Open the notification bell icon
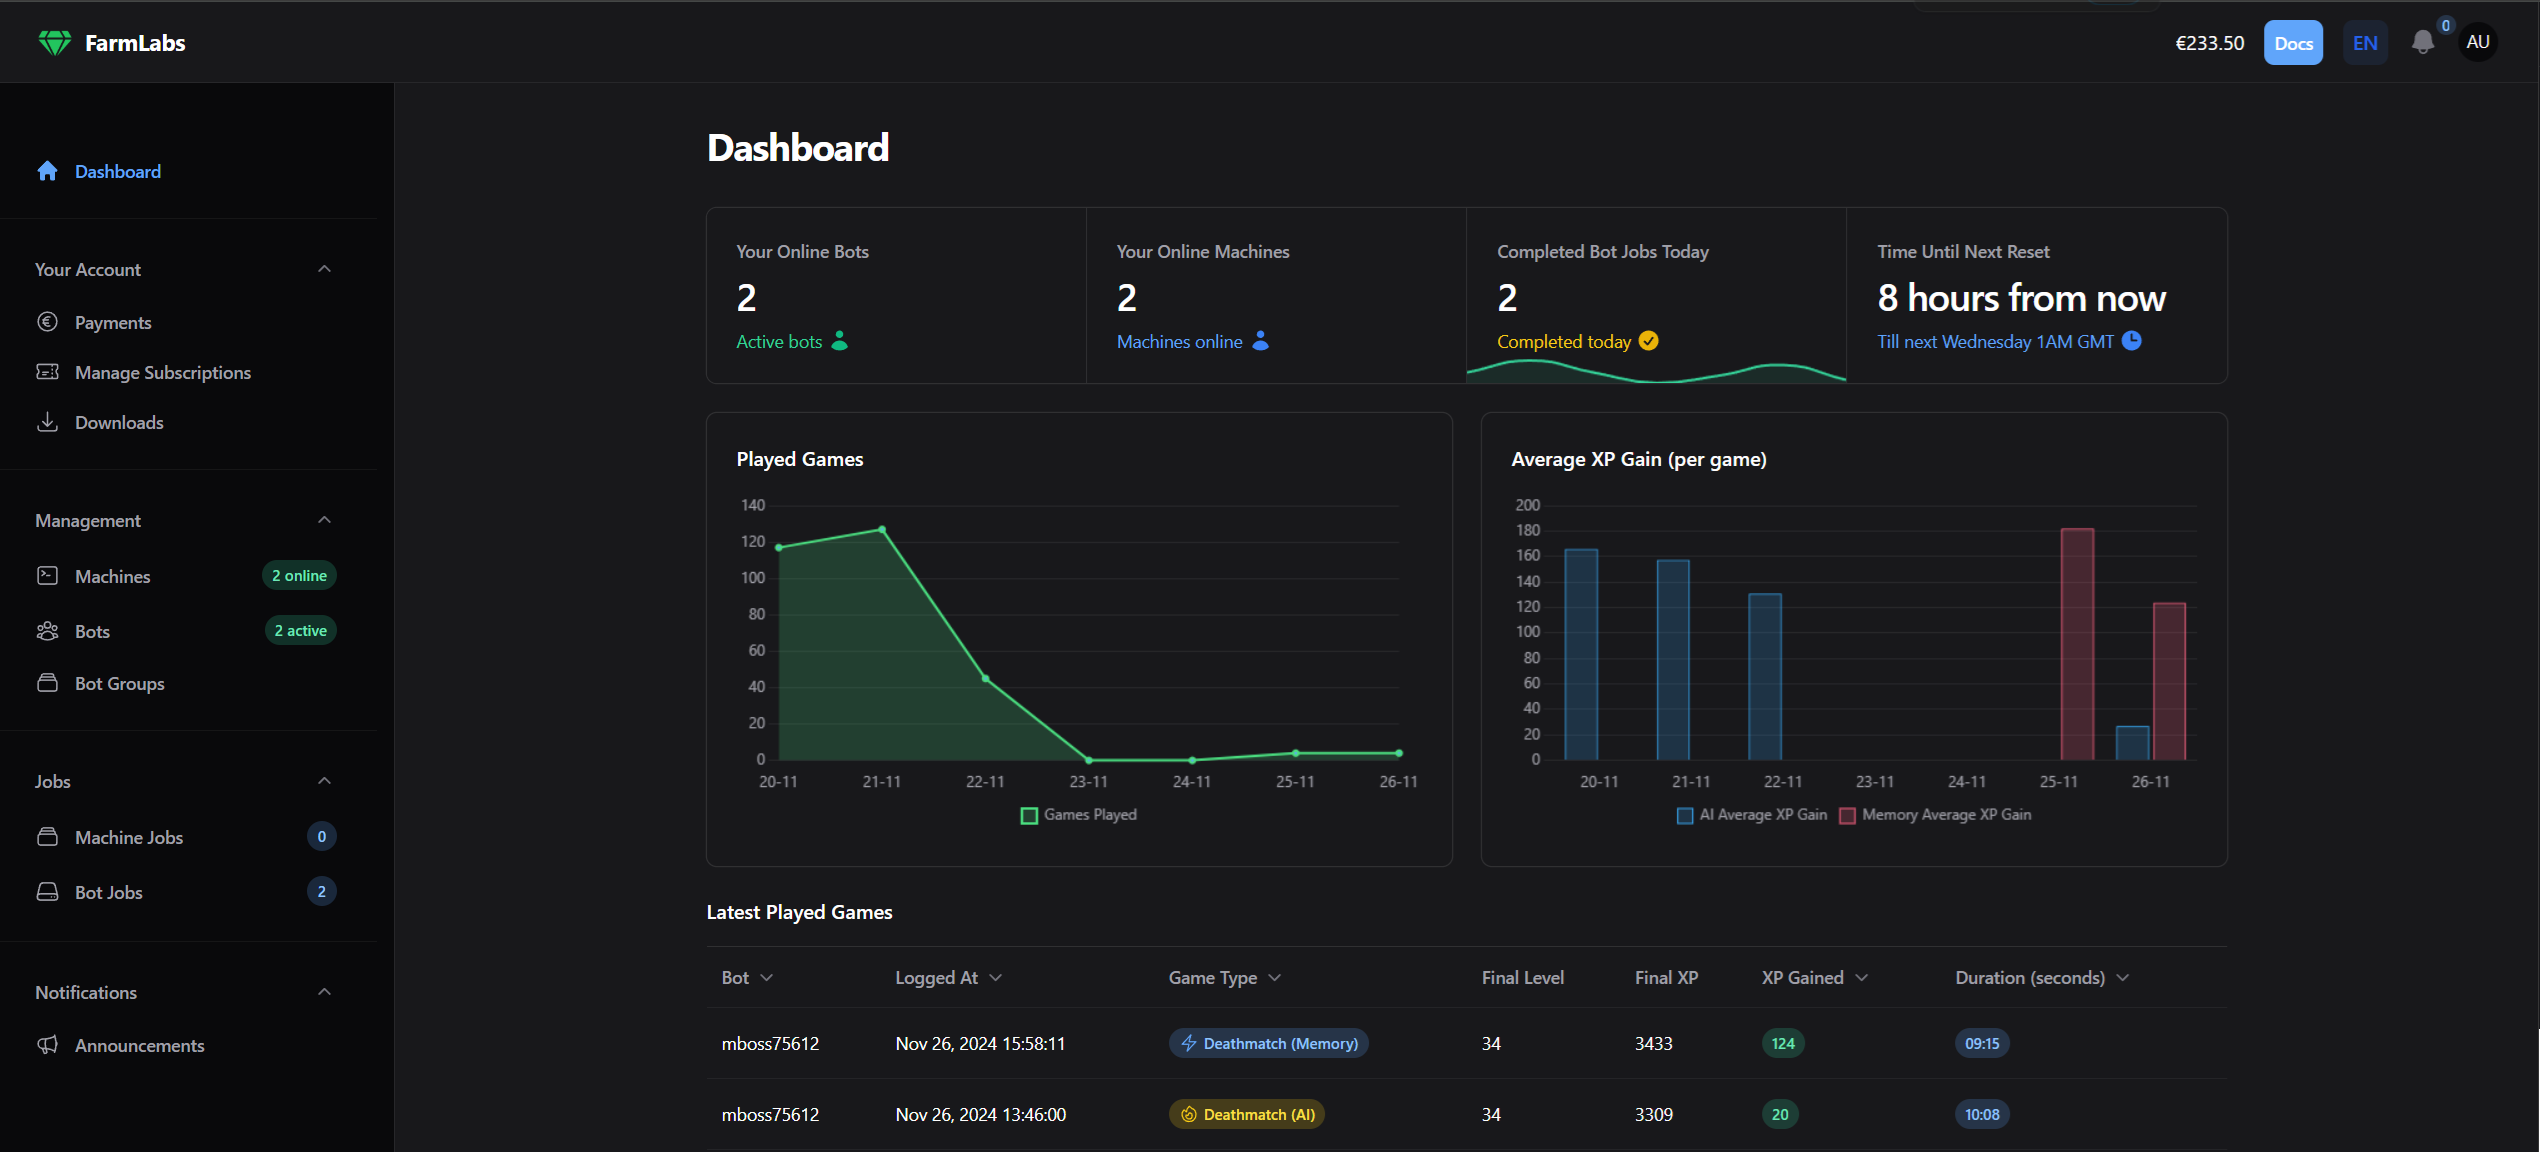2540x1152 pixels. coord(2422,42)
